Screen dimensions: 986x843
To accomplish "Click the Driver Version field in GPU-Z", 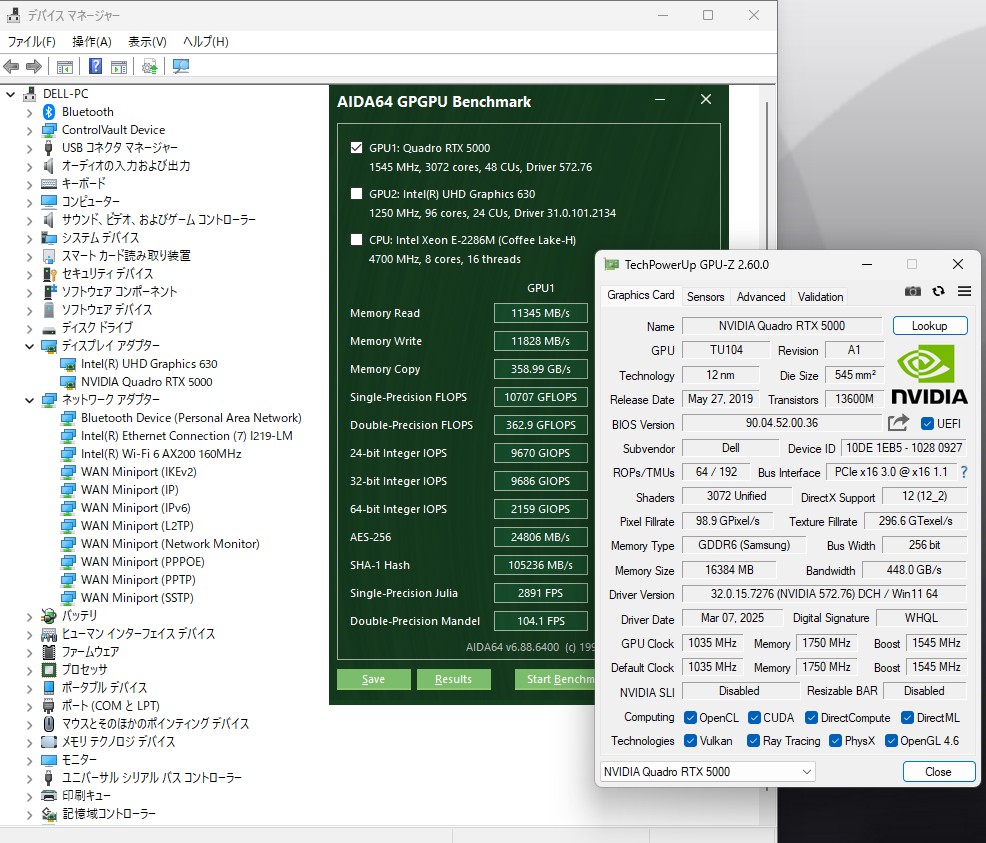I will point(824,593).
